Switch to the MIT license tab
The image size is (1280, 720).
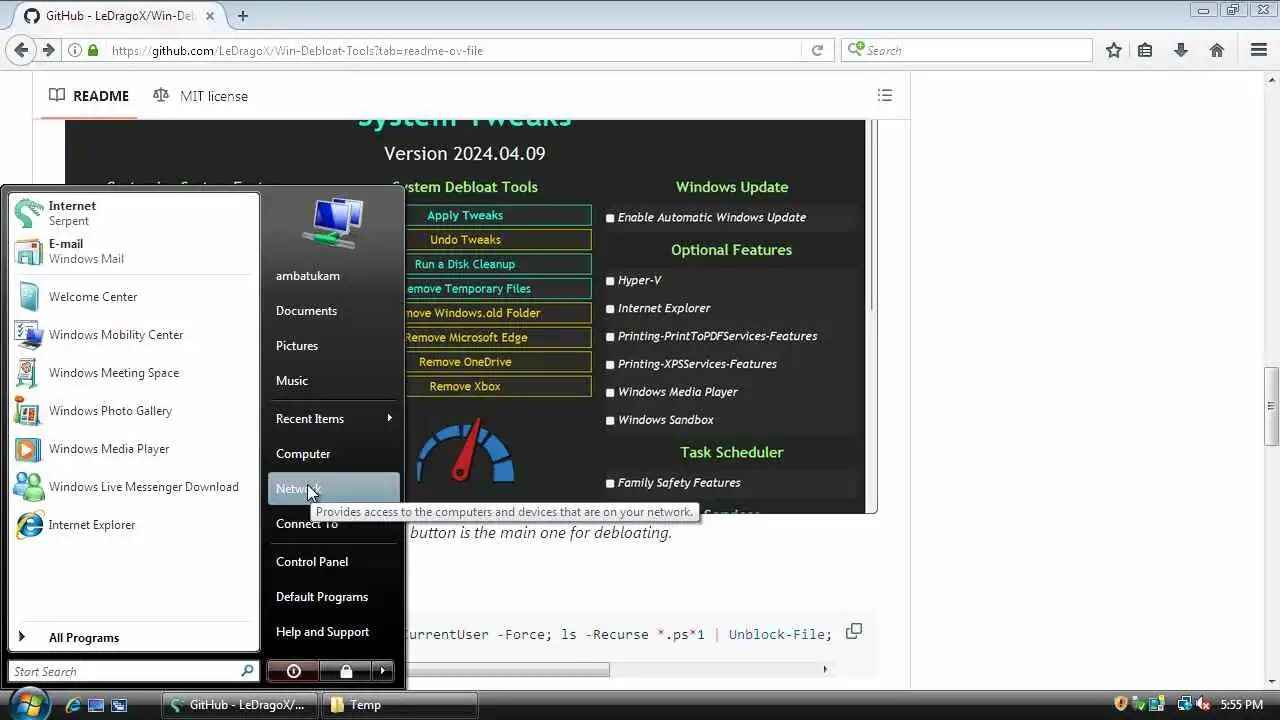tap(200, 96)
